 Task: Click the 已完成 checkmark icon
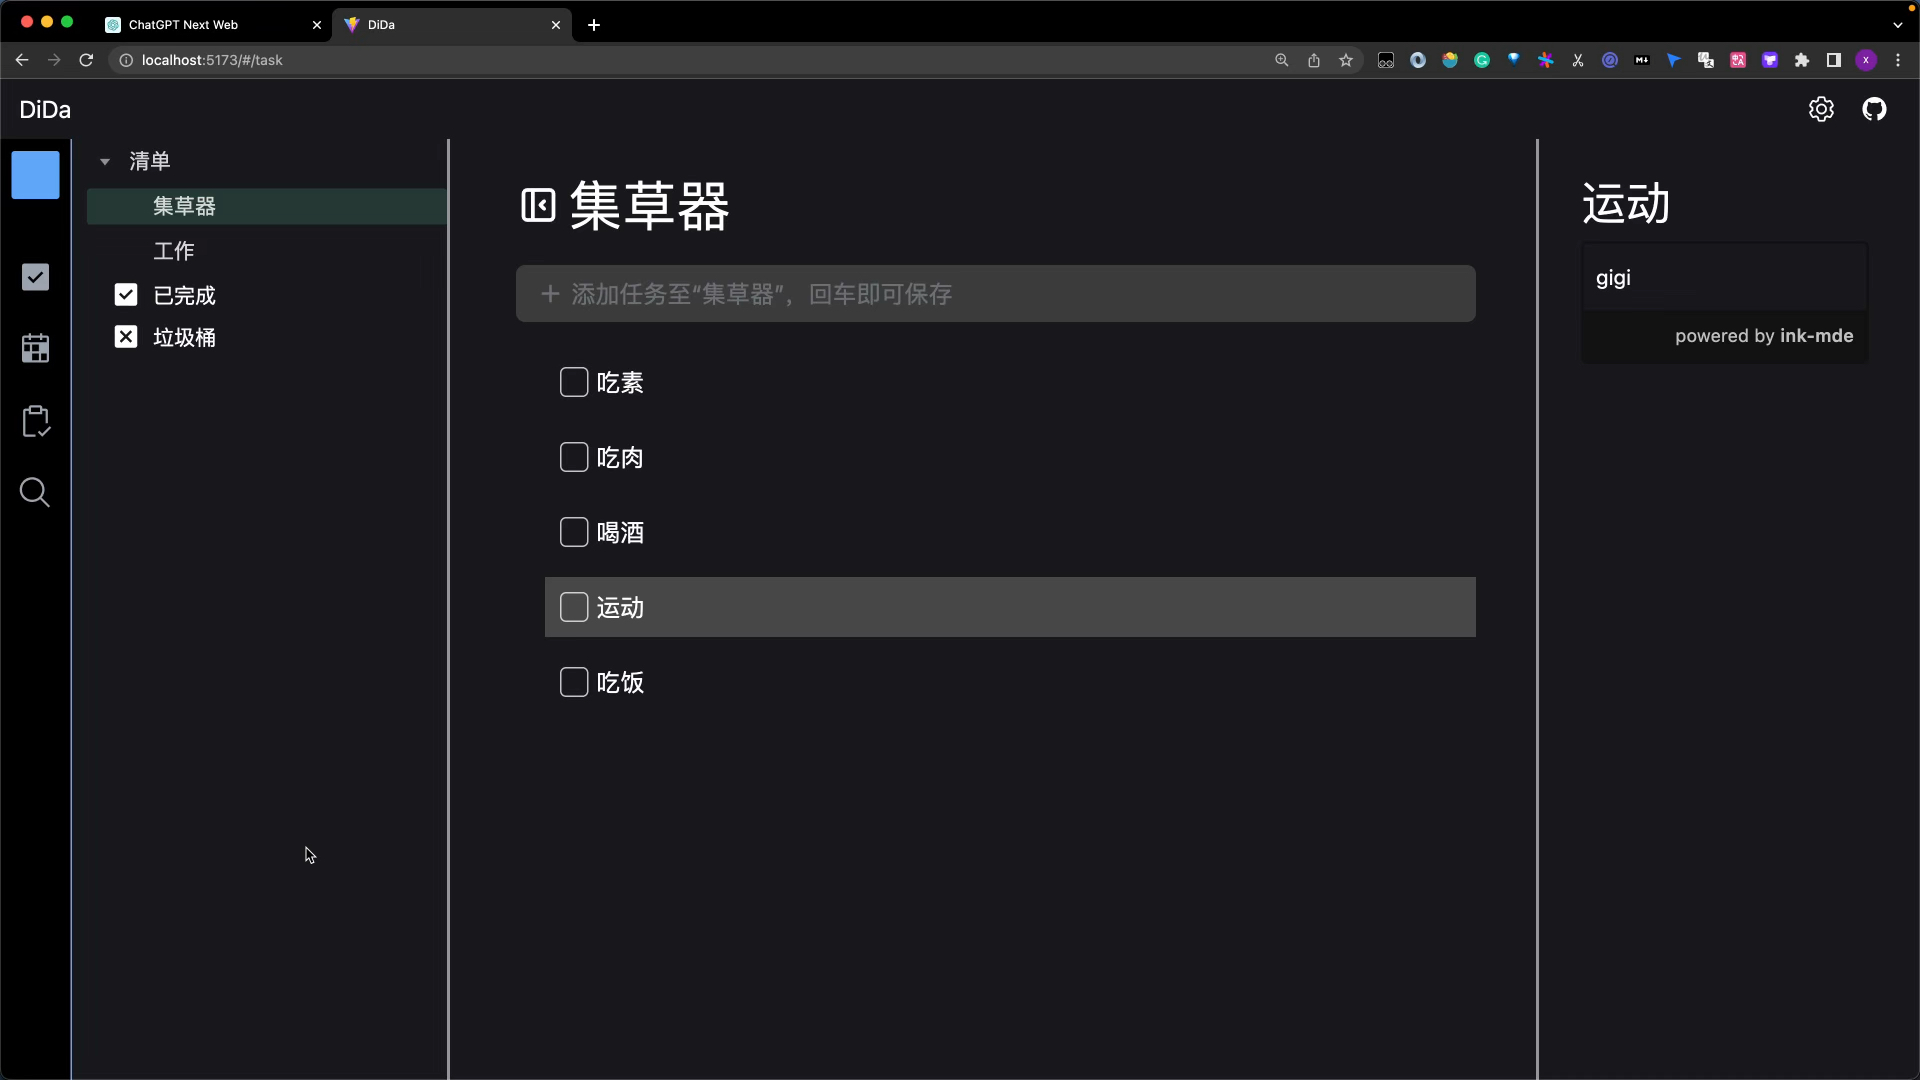tap(126, 294)
